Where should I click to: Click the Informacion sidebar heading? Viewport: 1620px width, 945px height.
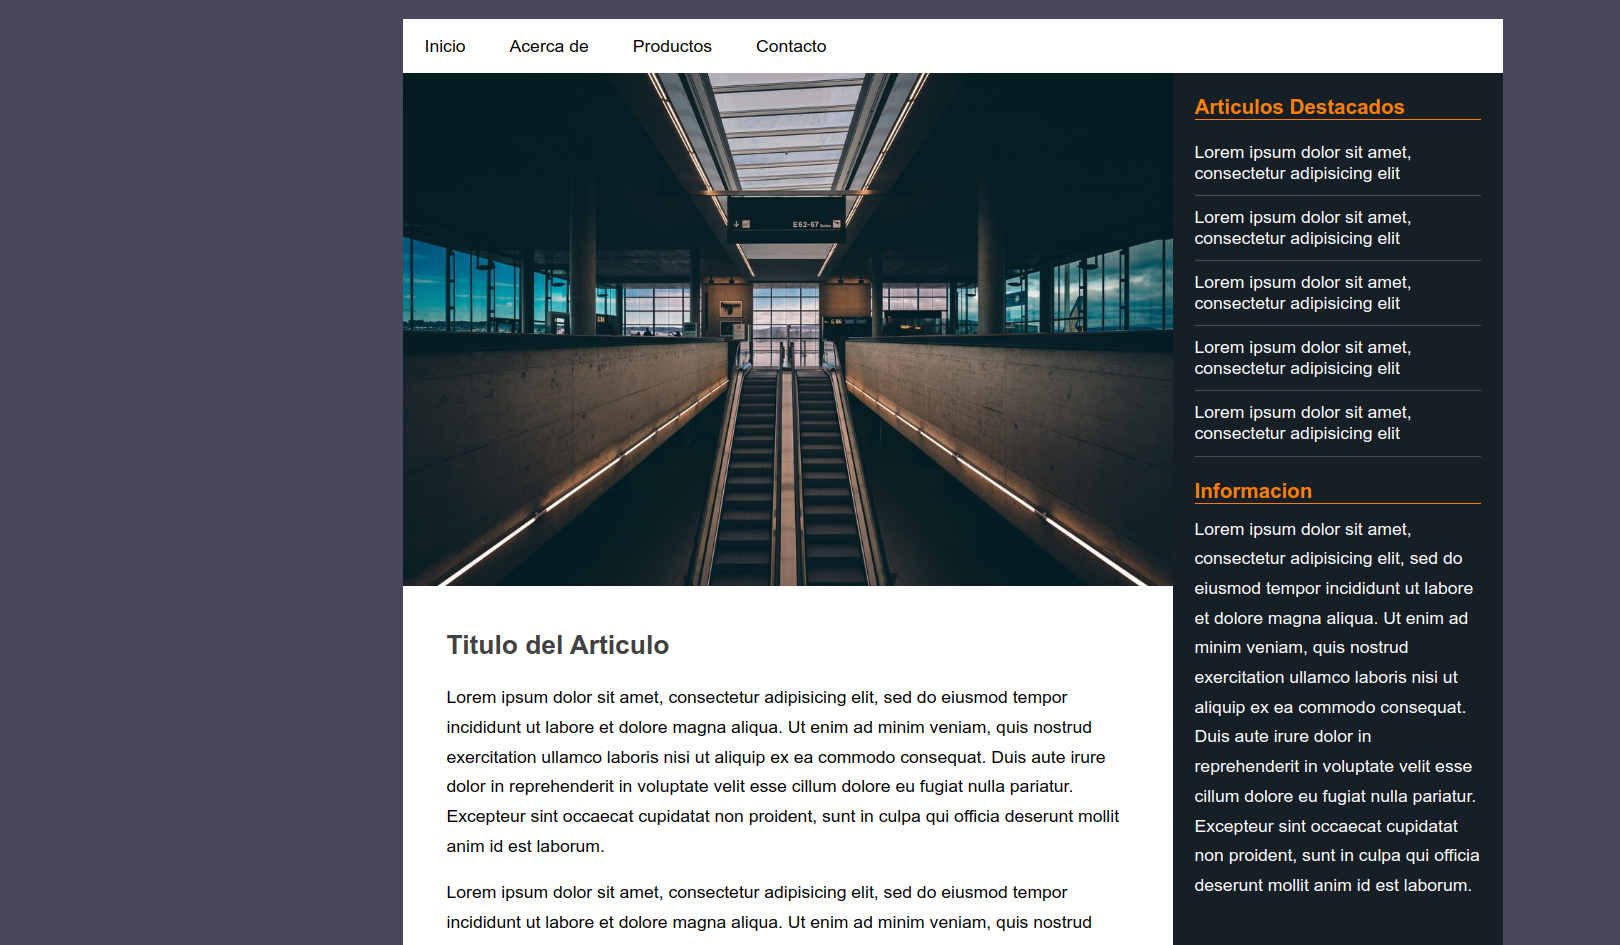(x=1253, y=491)
